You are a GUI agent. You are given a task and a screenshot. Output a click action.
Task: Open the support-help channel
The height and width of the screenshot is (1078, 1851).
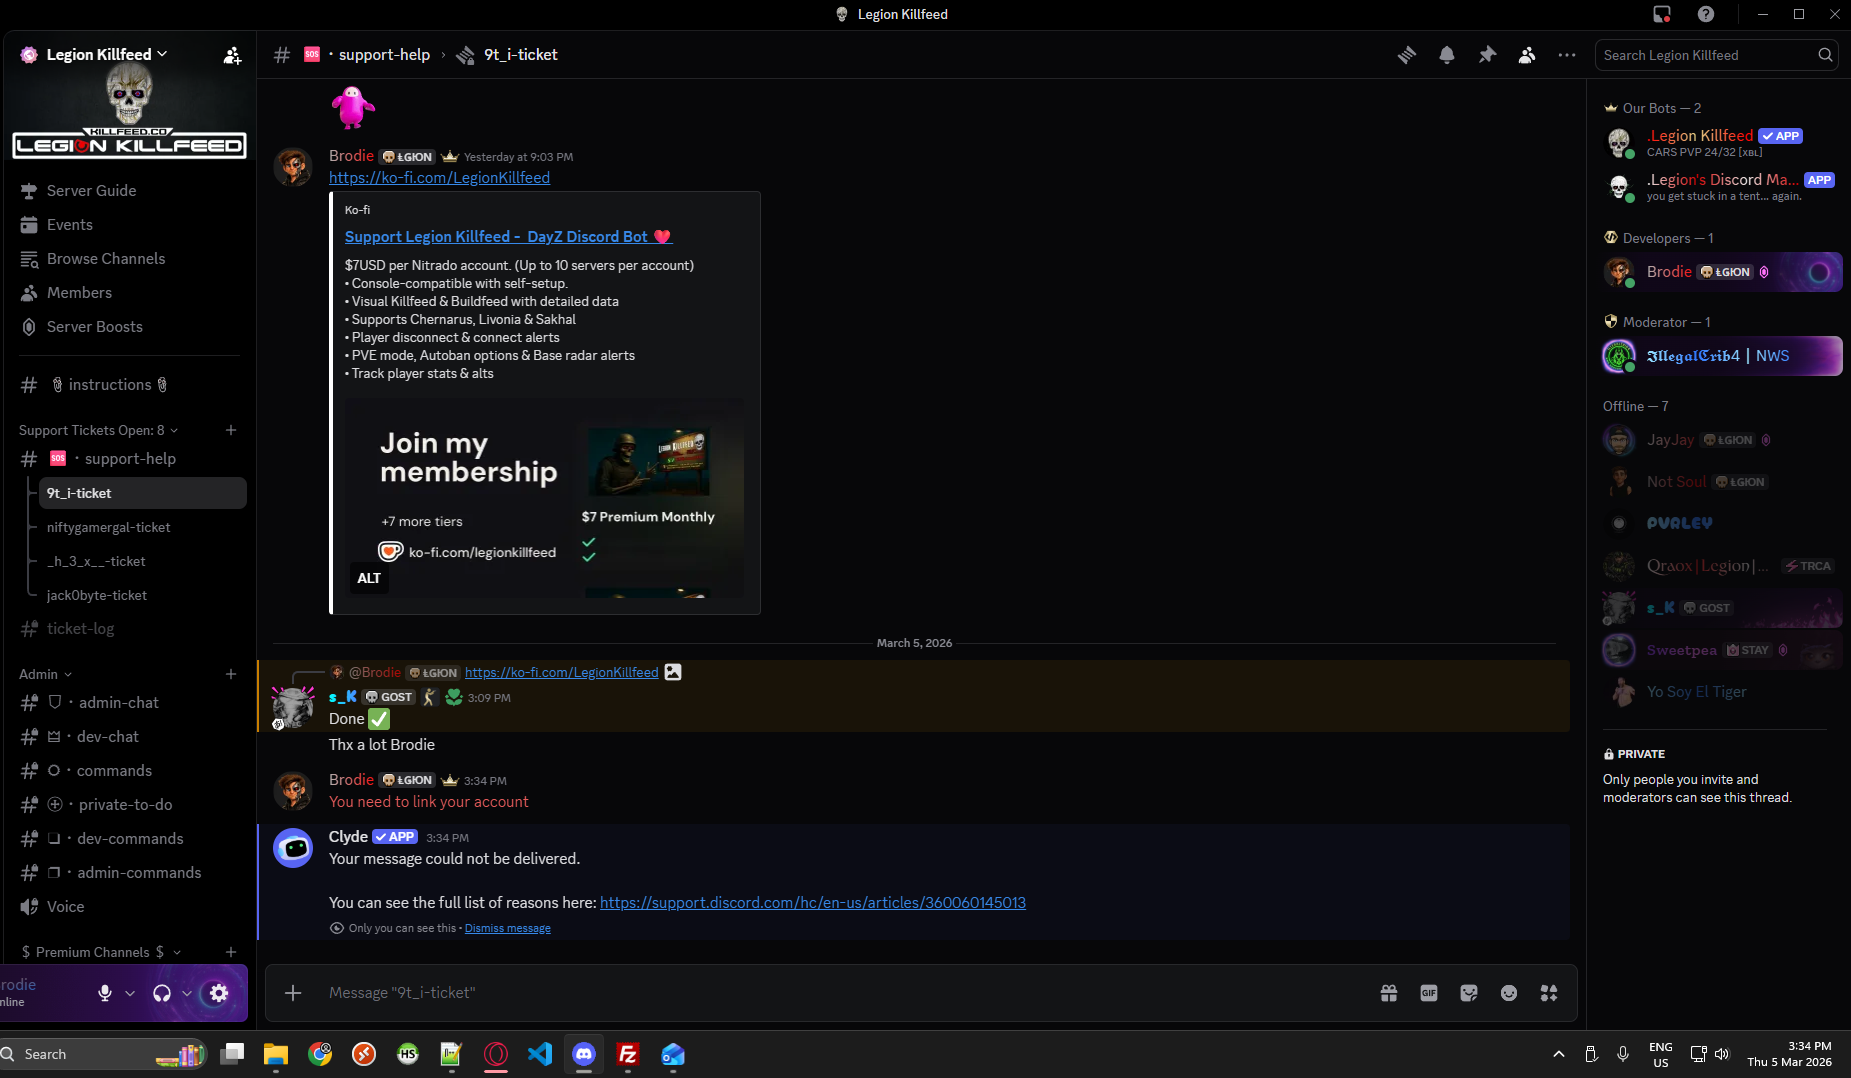click(128, 459)
